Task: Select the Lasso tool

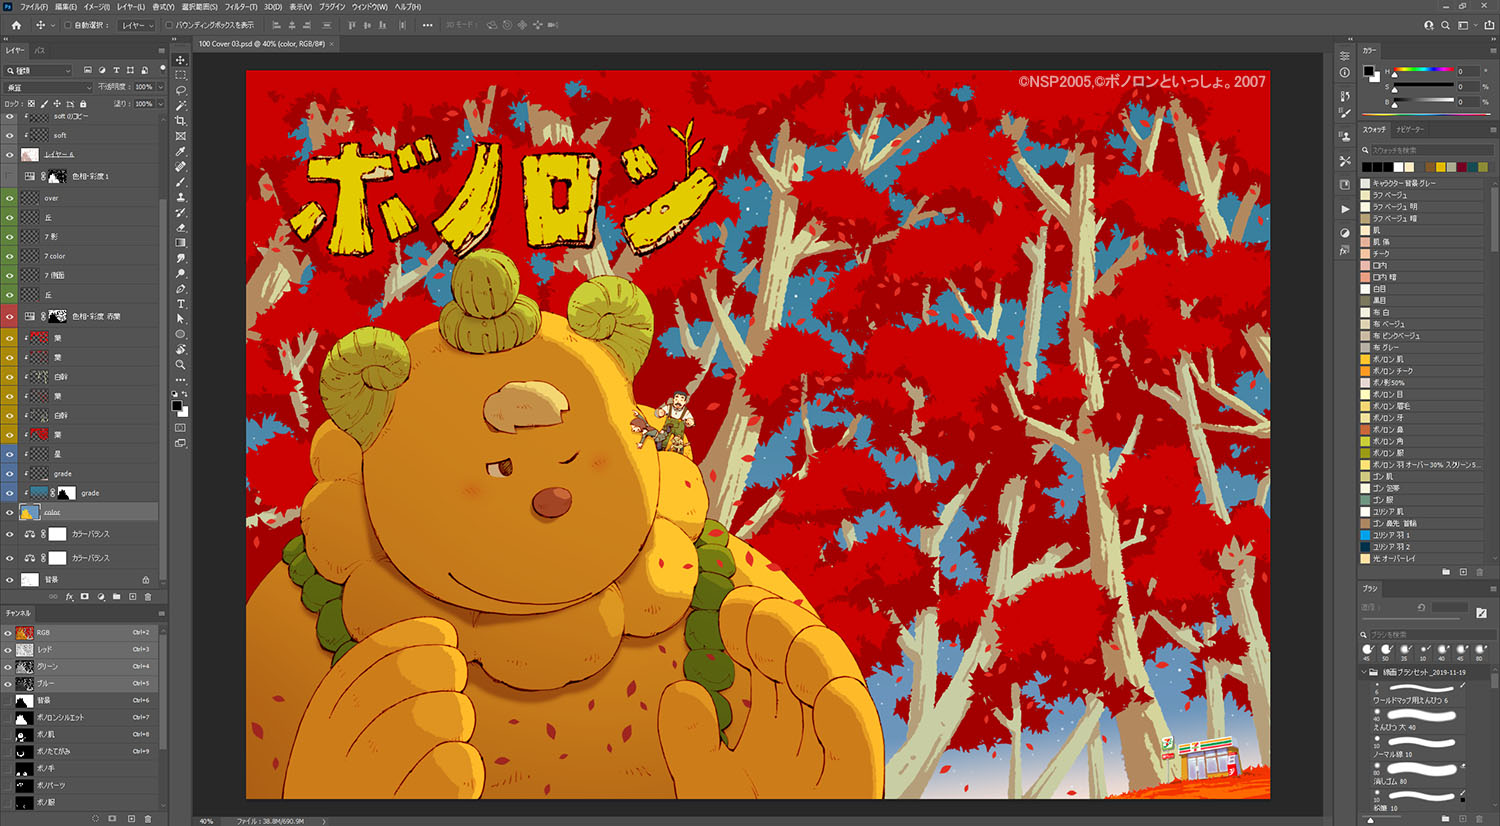Action: click(181, 90)
